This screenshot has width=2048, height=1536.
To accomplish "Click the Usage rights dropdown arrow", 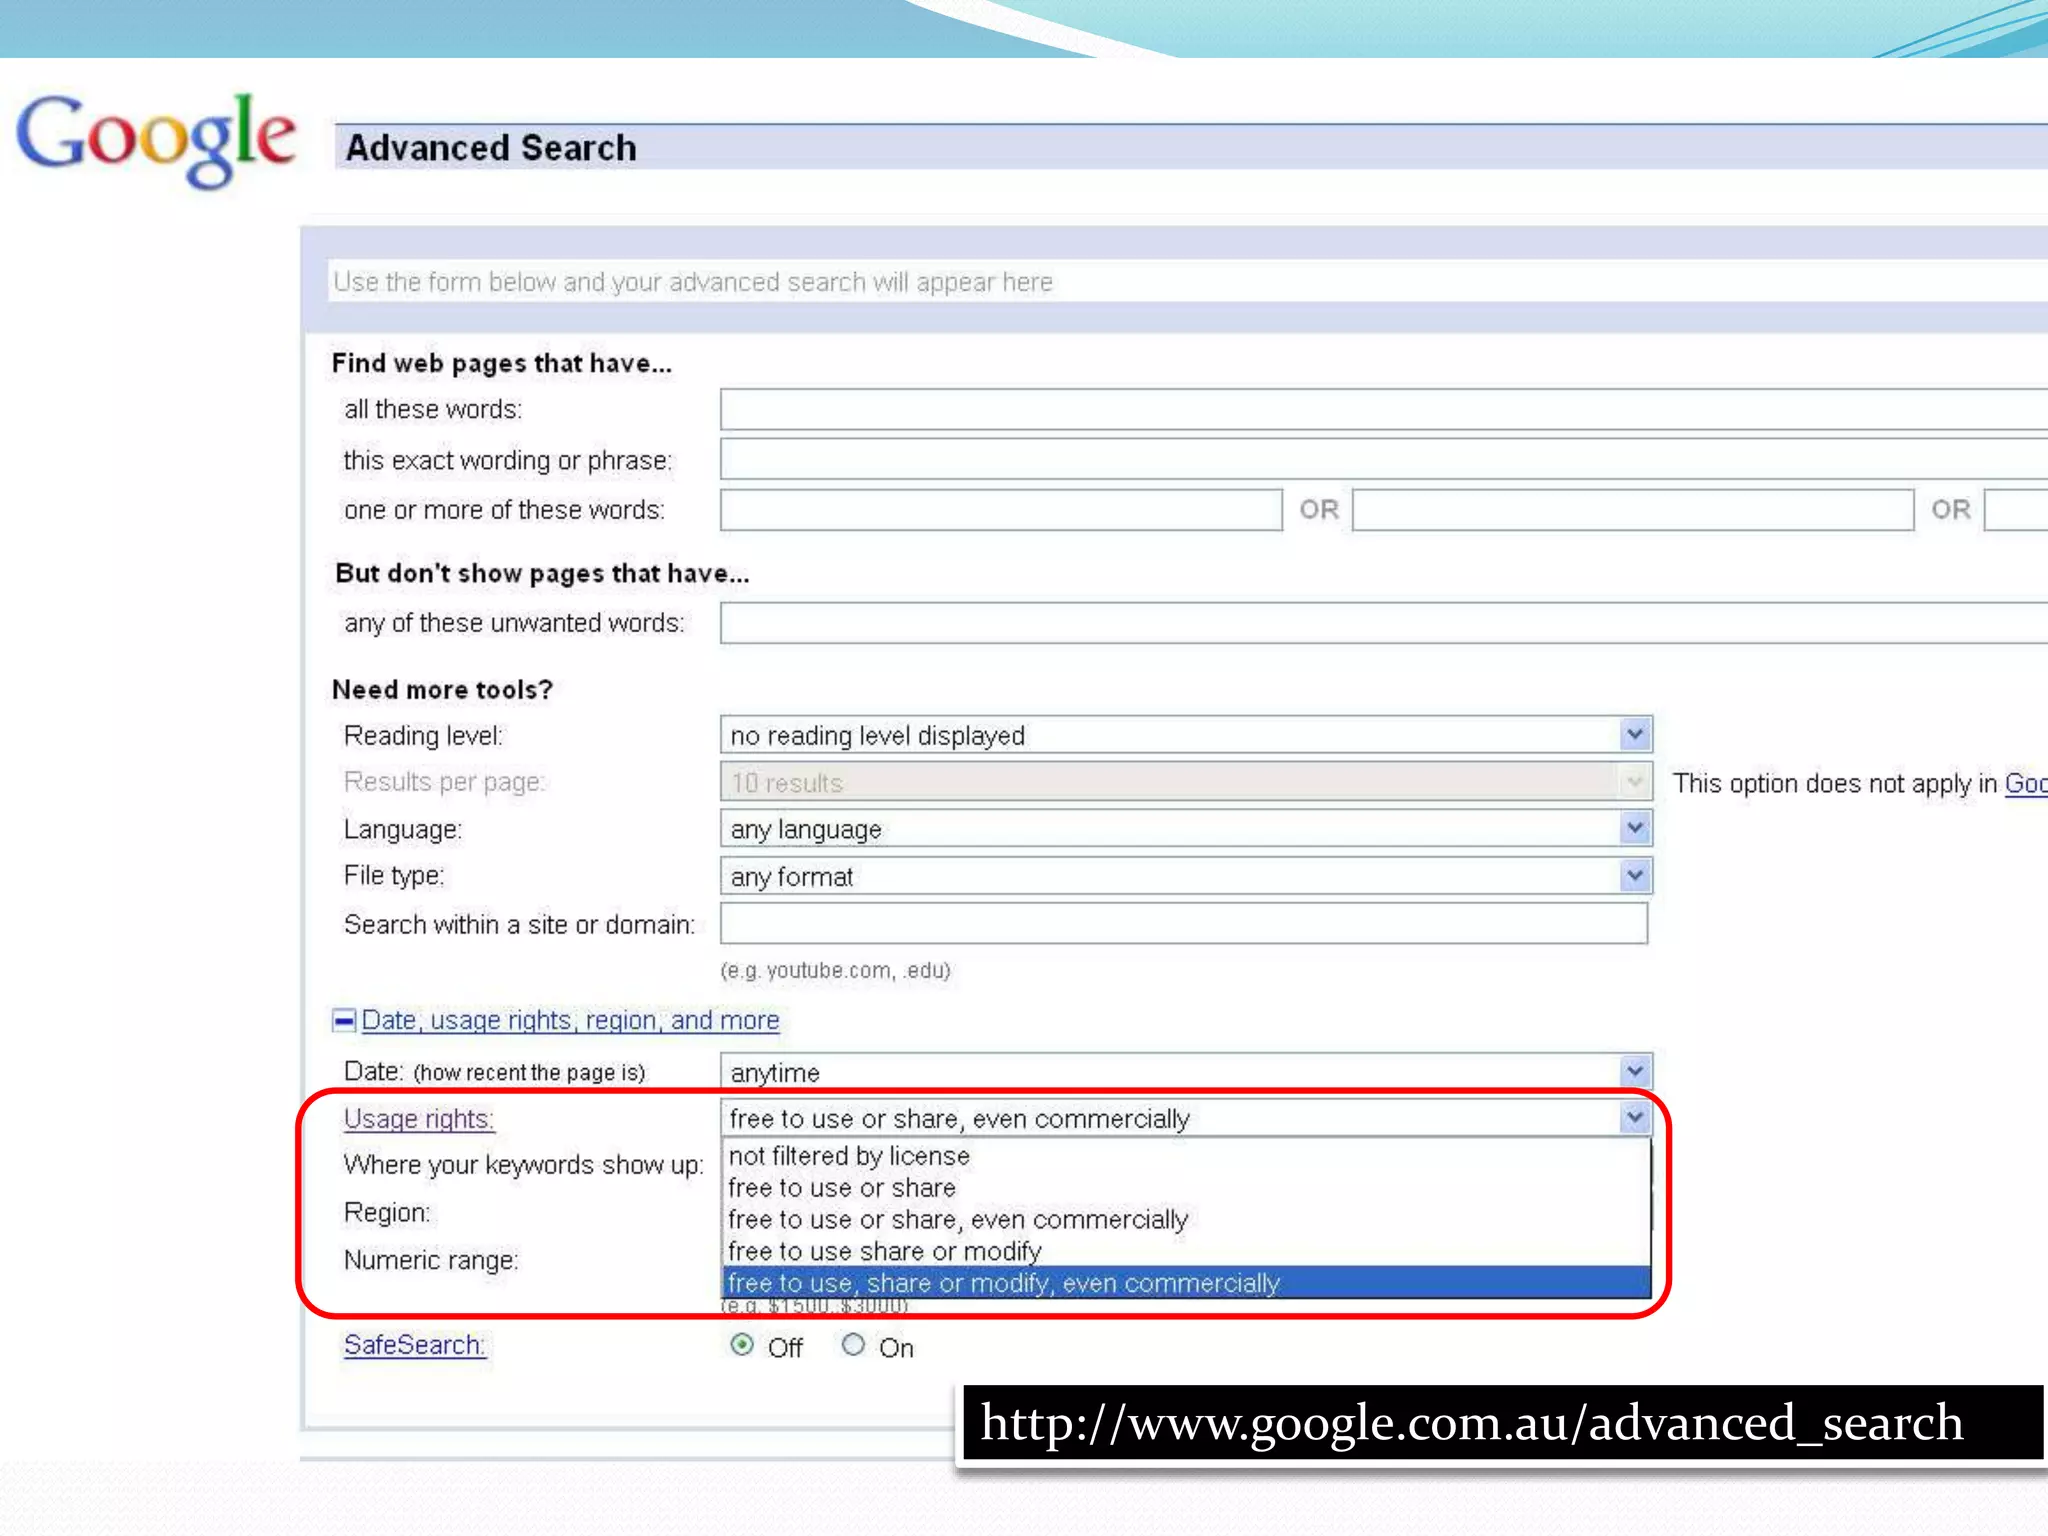I will tap(1635, 1117).
